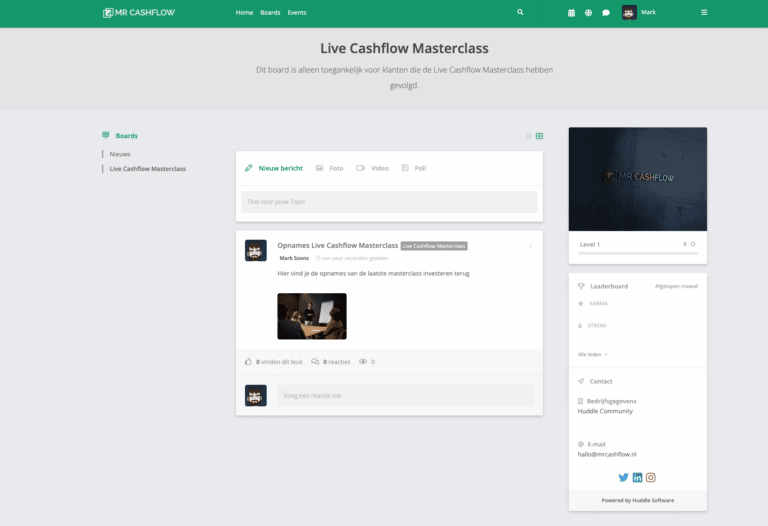Image resolution: width=768 pixels, height=526 pixels.
Task: Click '0 vinden dit leuk' text
Action: click(x=279, y=362)
